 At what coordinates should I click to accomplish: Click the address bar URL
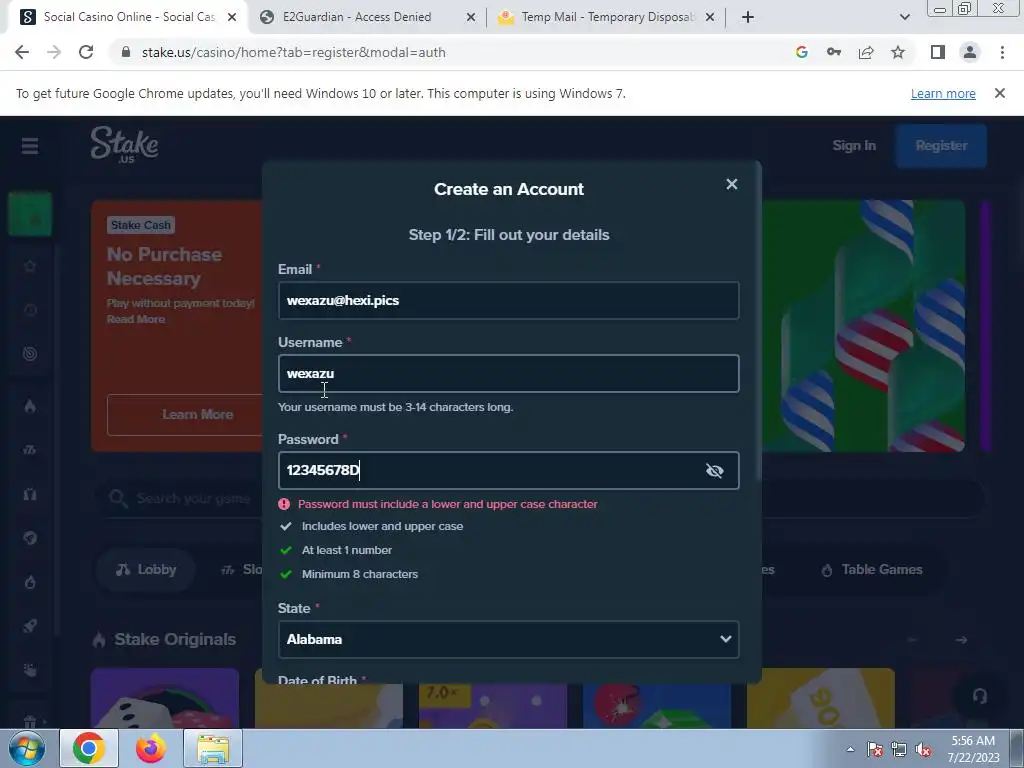pos(293,52)
